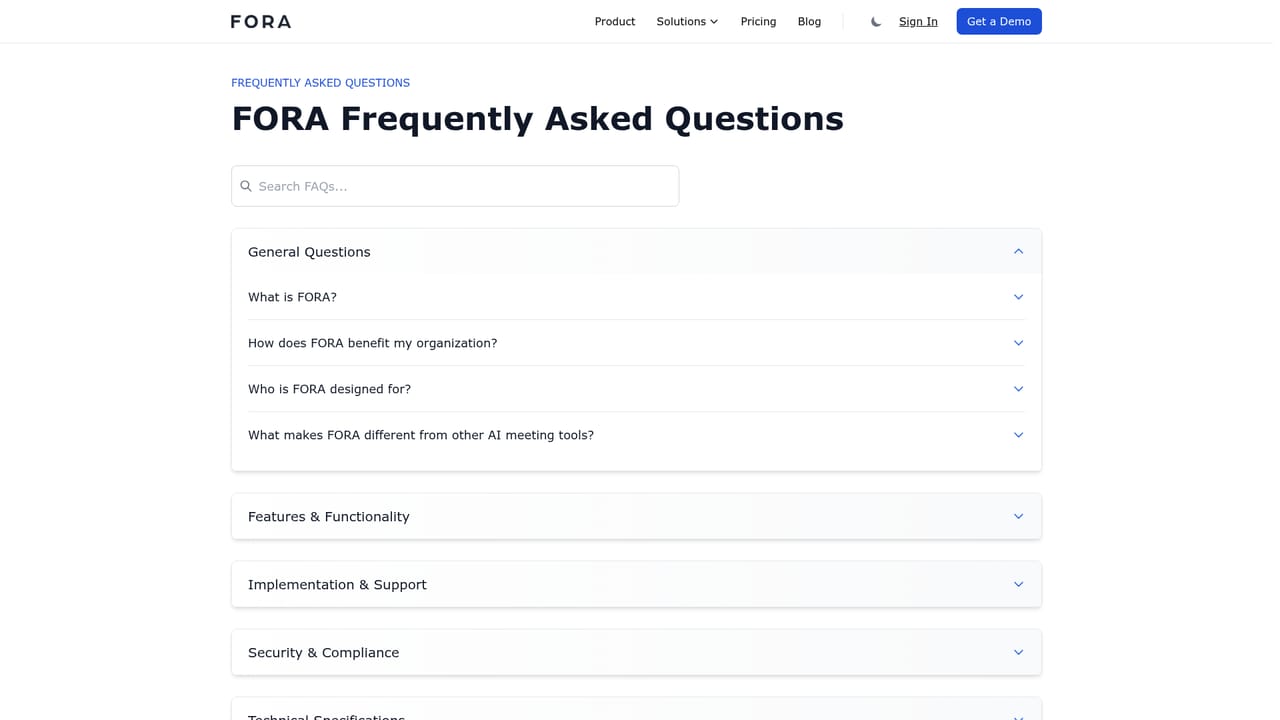Click the Get a Demo button
Screen dimensions: 1280x720
[999, 21]
